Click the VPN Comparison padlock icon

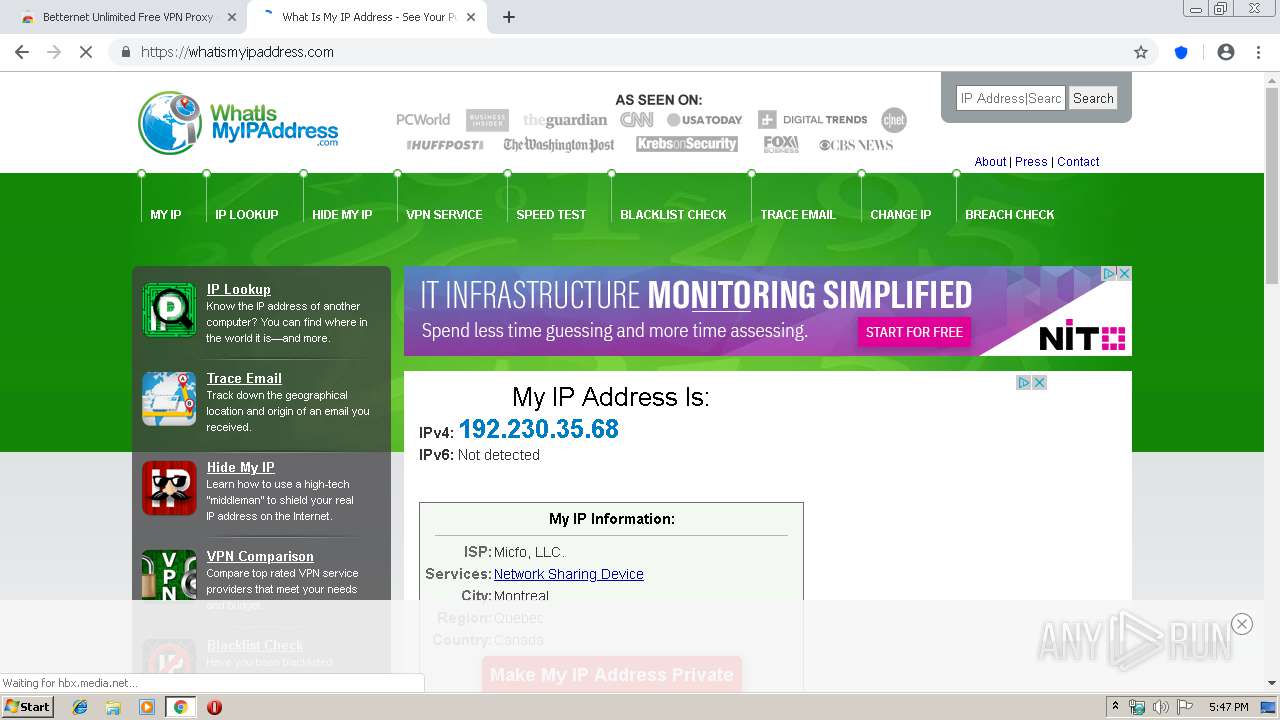point(169,575)
